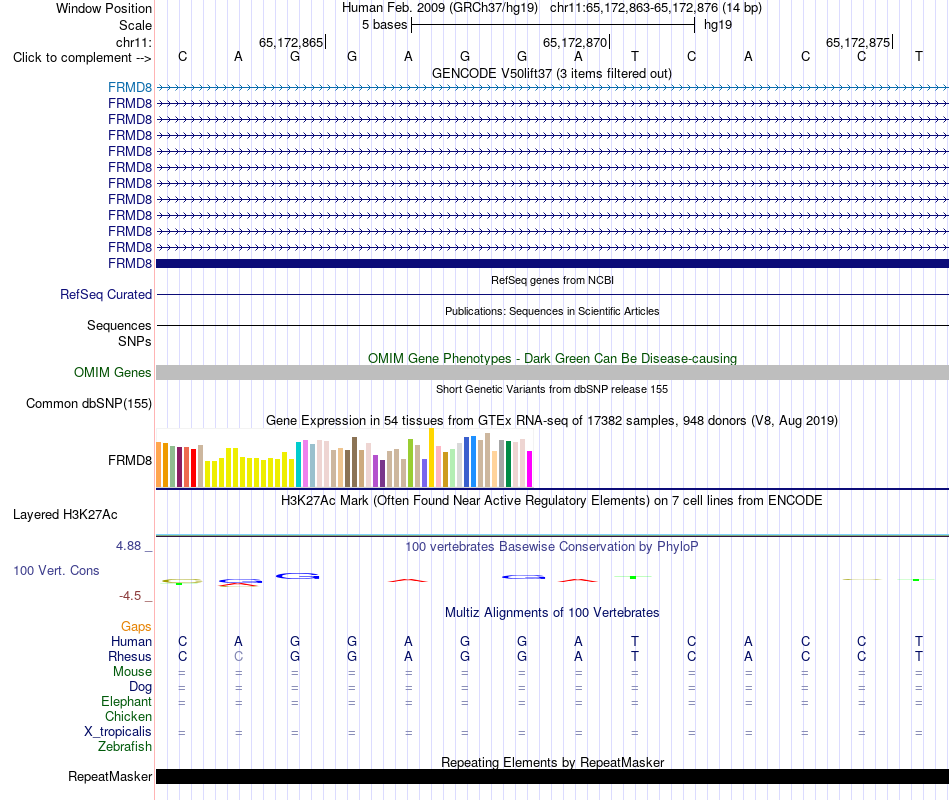Click the 65,172,875 position marker
950x800 pixels.
[x=859, y=42]
